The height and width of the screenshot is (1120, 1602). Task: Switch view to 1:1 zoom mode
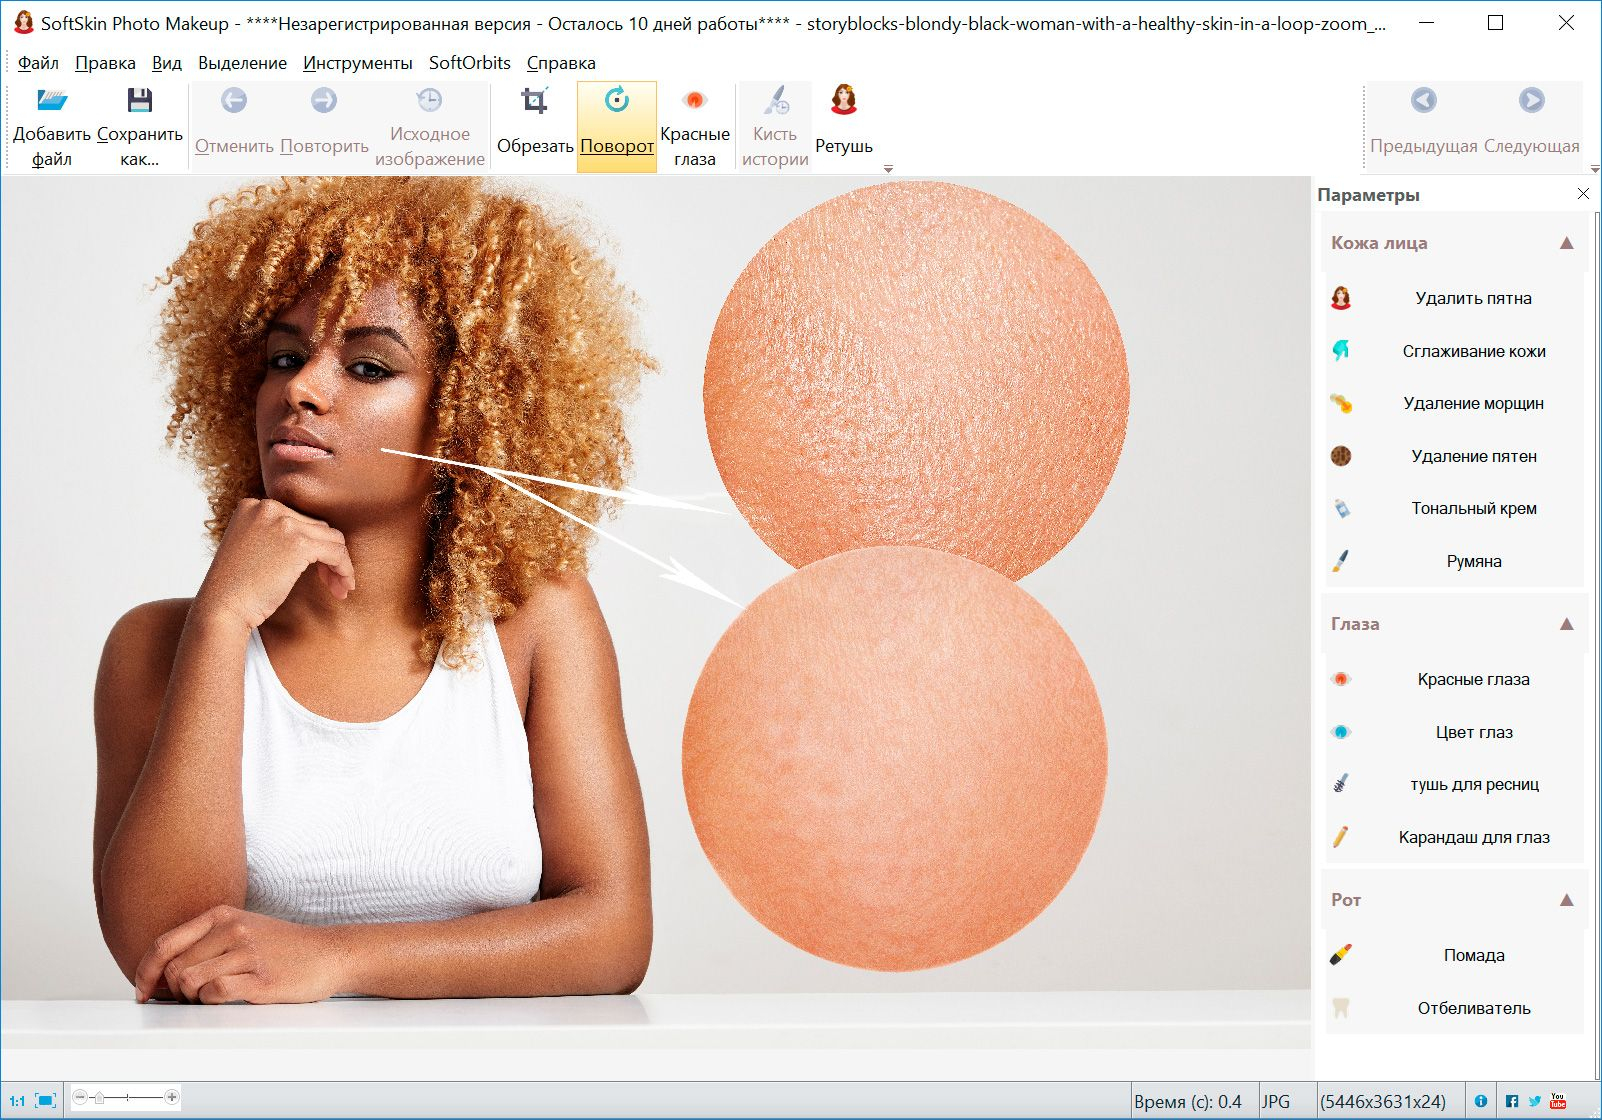(x=16, y=1097)
